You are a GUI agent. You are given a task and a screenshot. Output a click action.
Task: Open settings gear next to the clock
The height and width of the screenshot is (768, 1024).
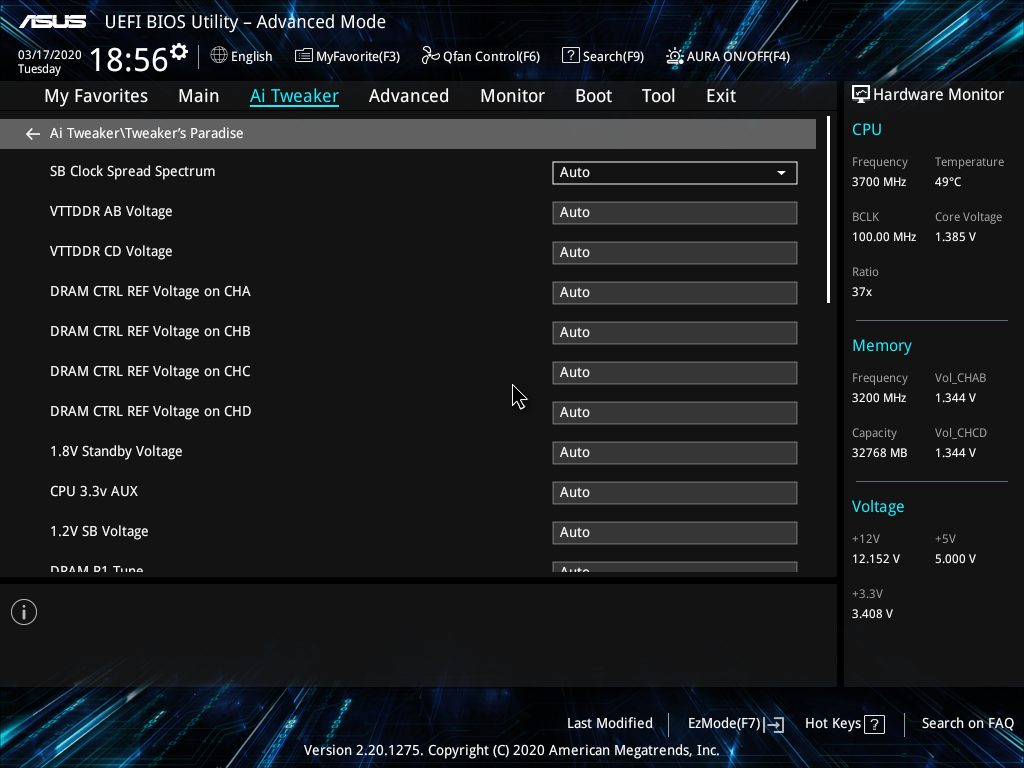179,52
